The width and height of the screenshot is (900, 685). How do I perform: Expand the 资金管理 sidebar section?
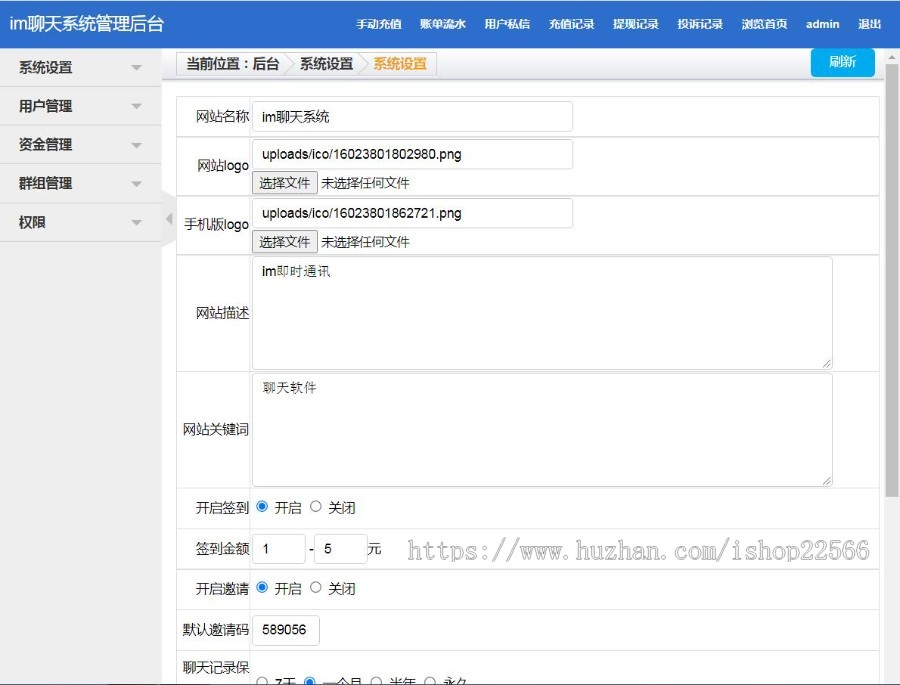point(80,144)
